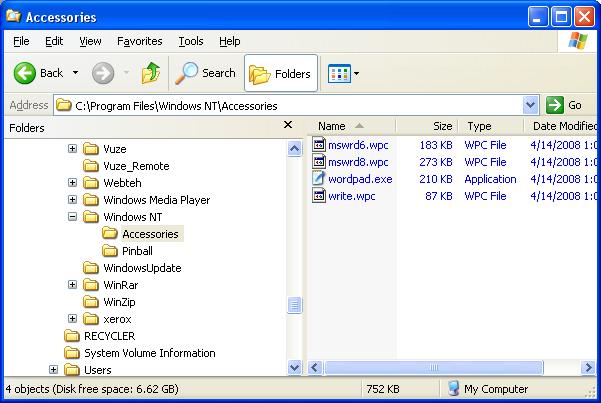Select the Webteh folder icon

pyautogui.click(x=91, y=183)
